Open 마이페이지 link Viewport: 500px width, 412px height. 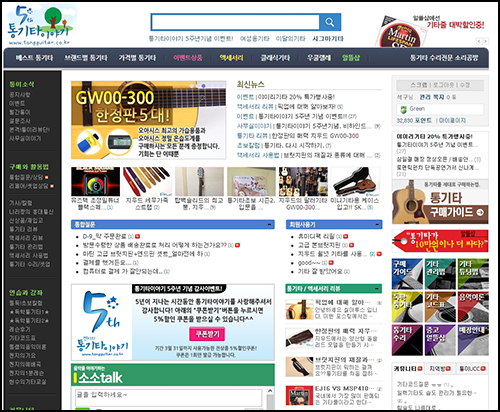(x=452, y=120)
